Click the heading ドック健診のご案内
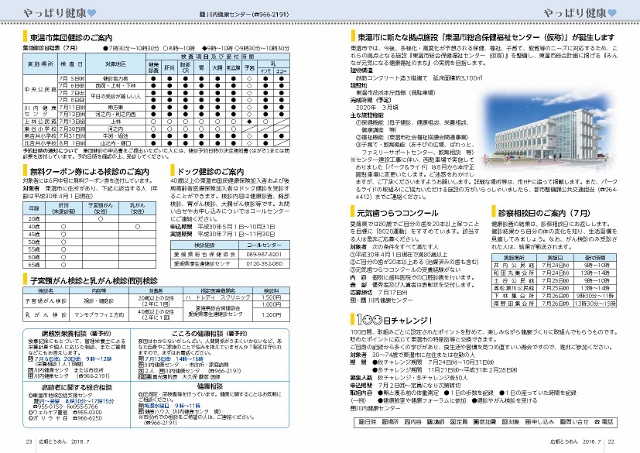The image size is (640, 453). coord(211,172)
